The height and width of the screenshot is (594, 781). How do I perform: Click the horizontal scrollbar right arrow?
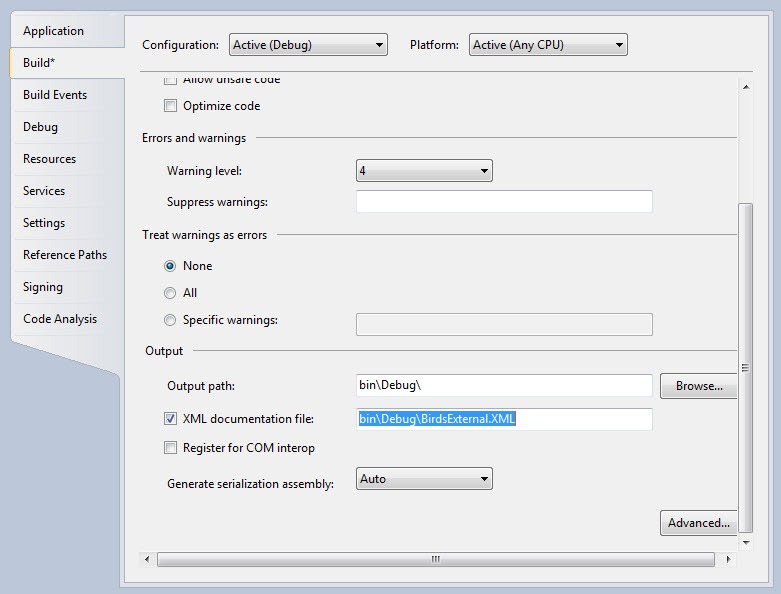(x=728, y=559)
